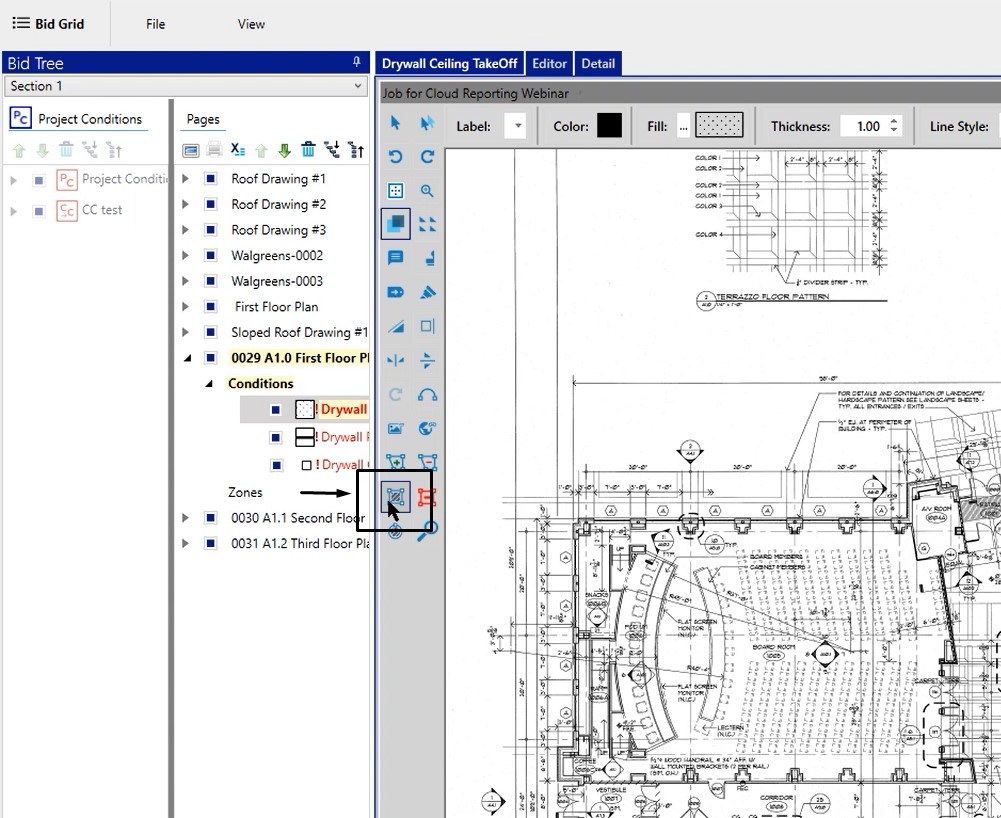Select the arrow pointer tool
Image resolution: width=1001 pixels, height=818 pixels.
[x=395, y=123]
